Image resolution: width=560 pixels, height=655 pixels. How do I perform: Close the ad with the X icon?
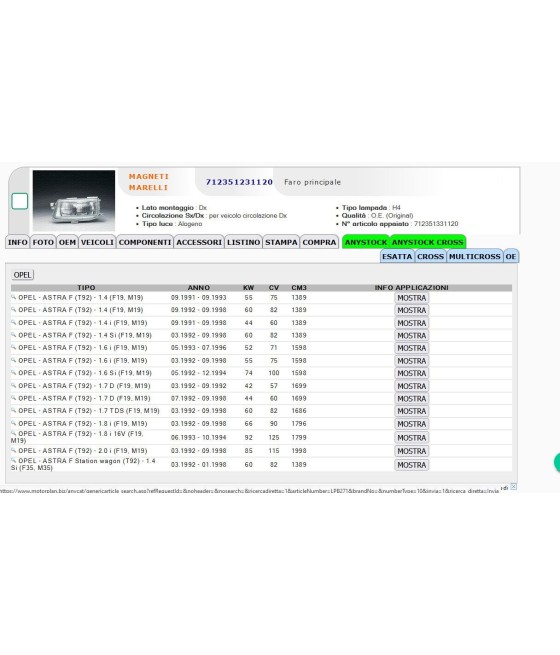click(x=513, y=487)
